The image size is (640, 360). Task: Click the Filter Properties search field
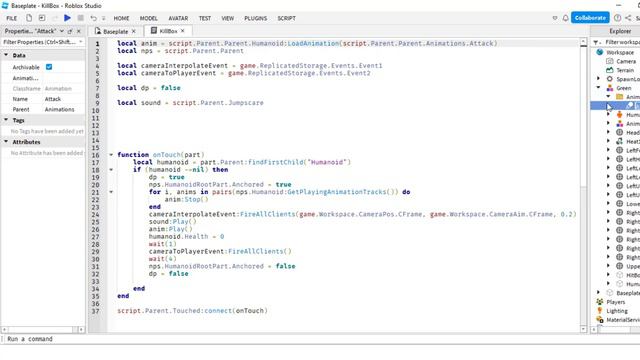42,42
